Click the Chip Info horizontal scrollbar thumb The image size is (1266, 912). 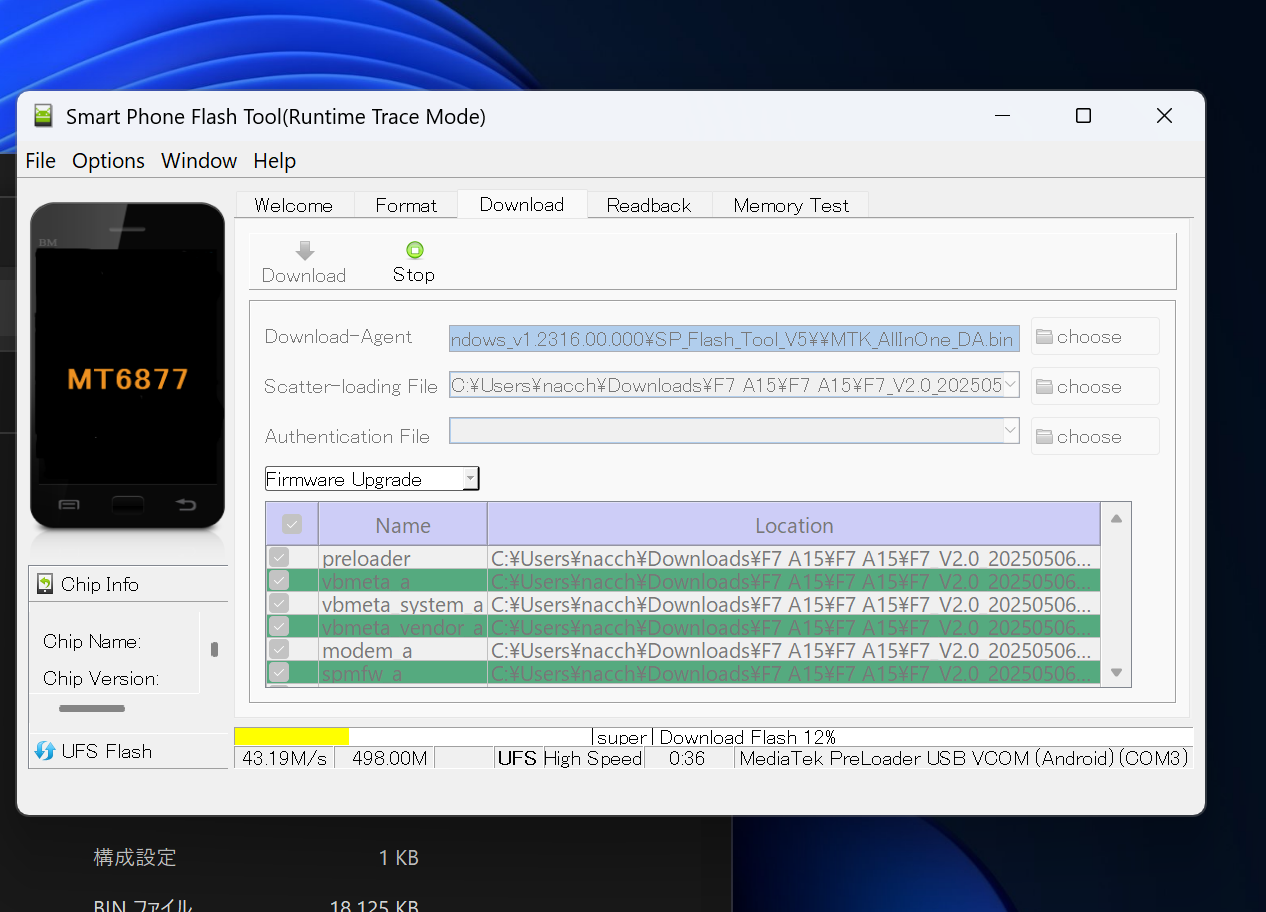(92, 709)
